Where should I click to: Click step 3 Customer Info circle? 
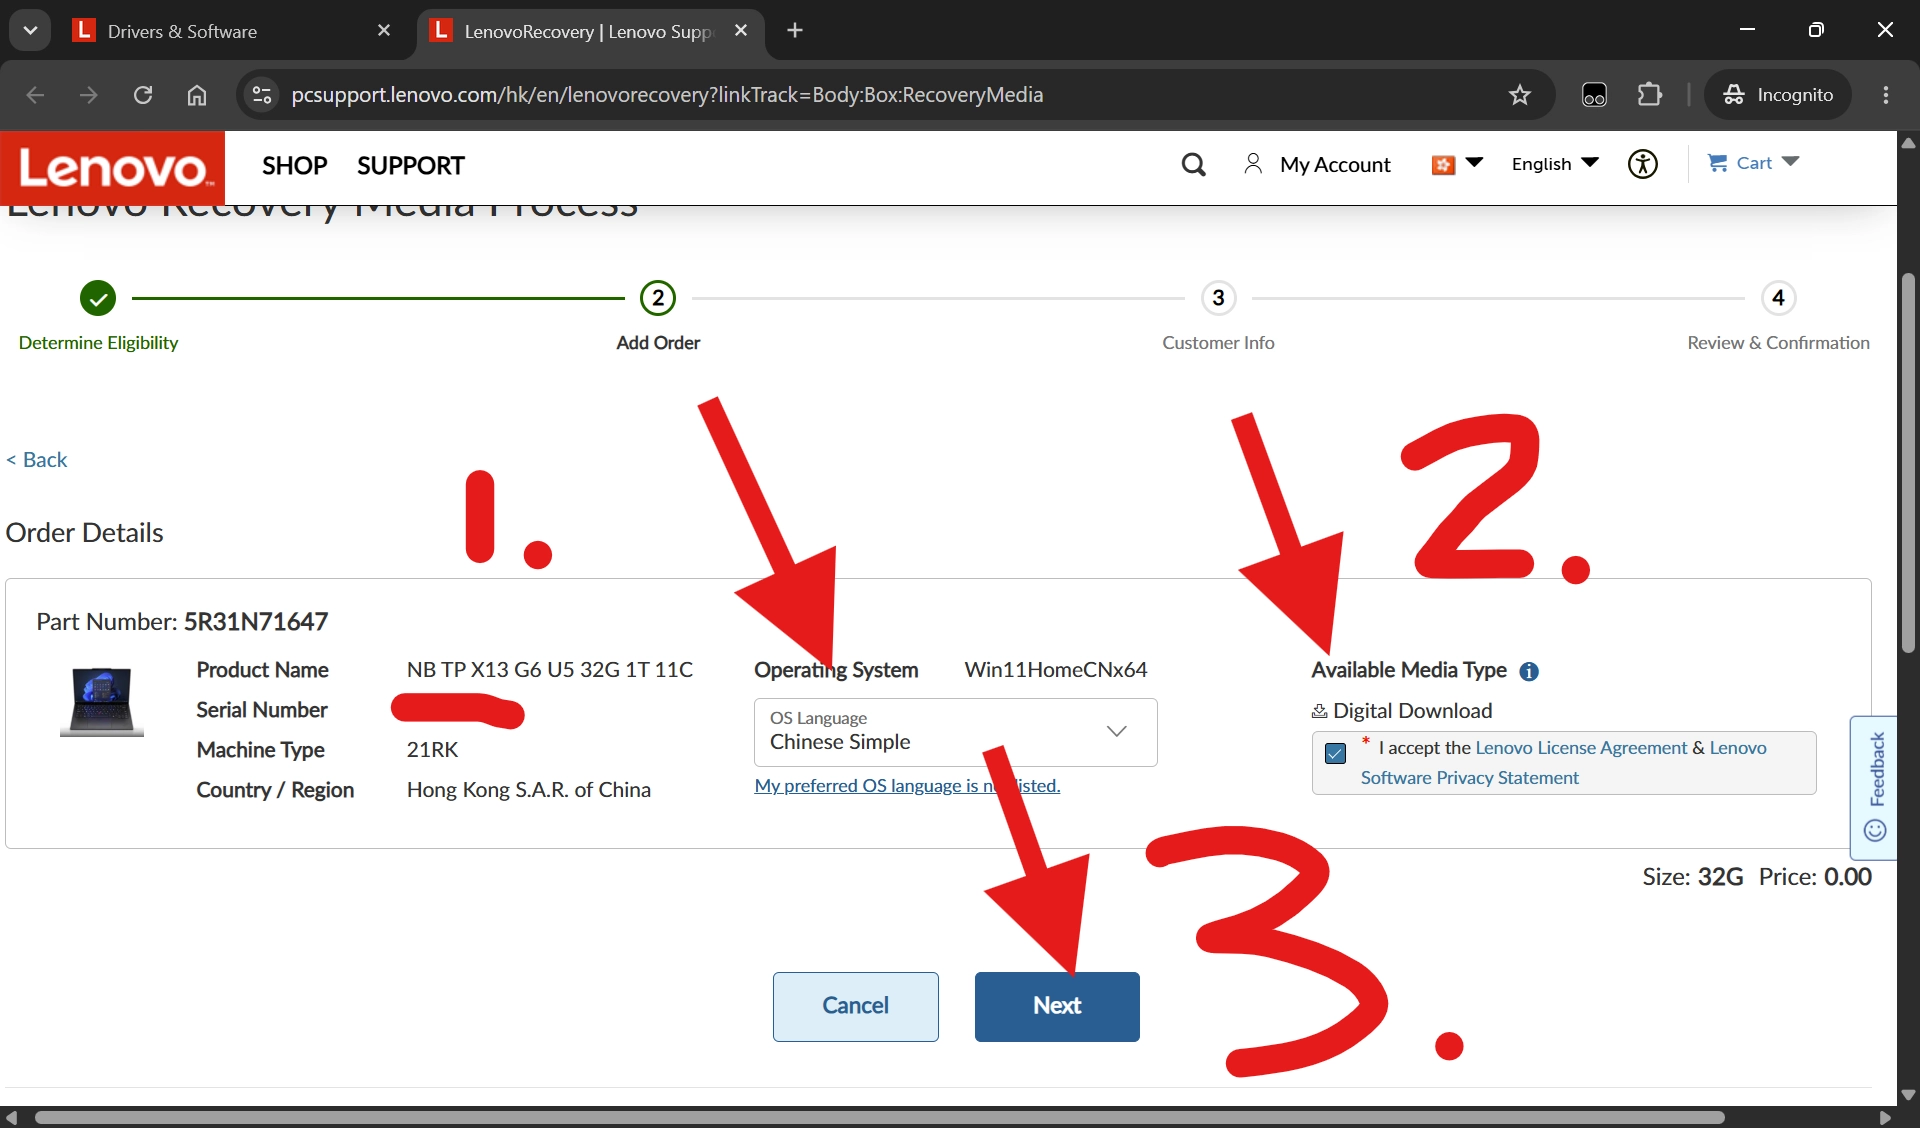1218,298
